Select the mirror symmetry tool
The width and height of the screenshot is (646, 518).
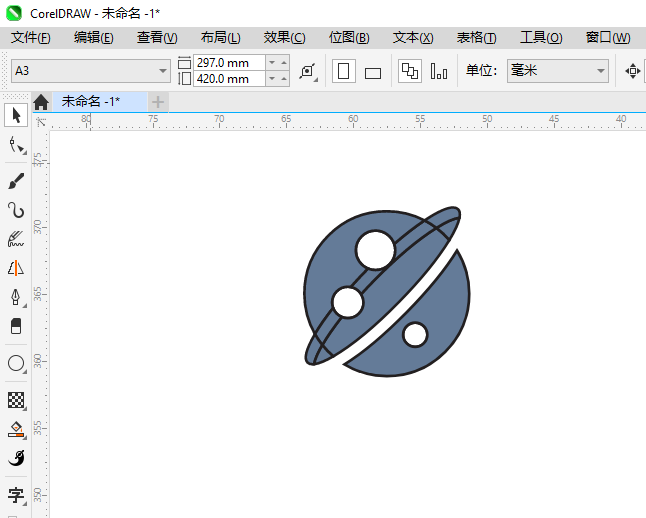coord(16,268)
